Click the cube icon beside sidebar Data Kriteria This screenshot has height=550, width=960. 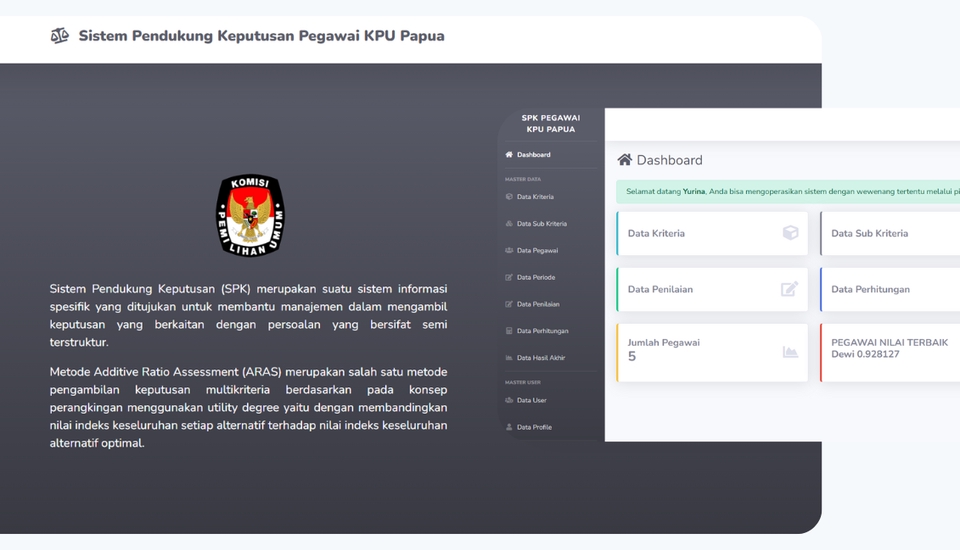(509, 197)
